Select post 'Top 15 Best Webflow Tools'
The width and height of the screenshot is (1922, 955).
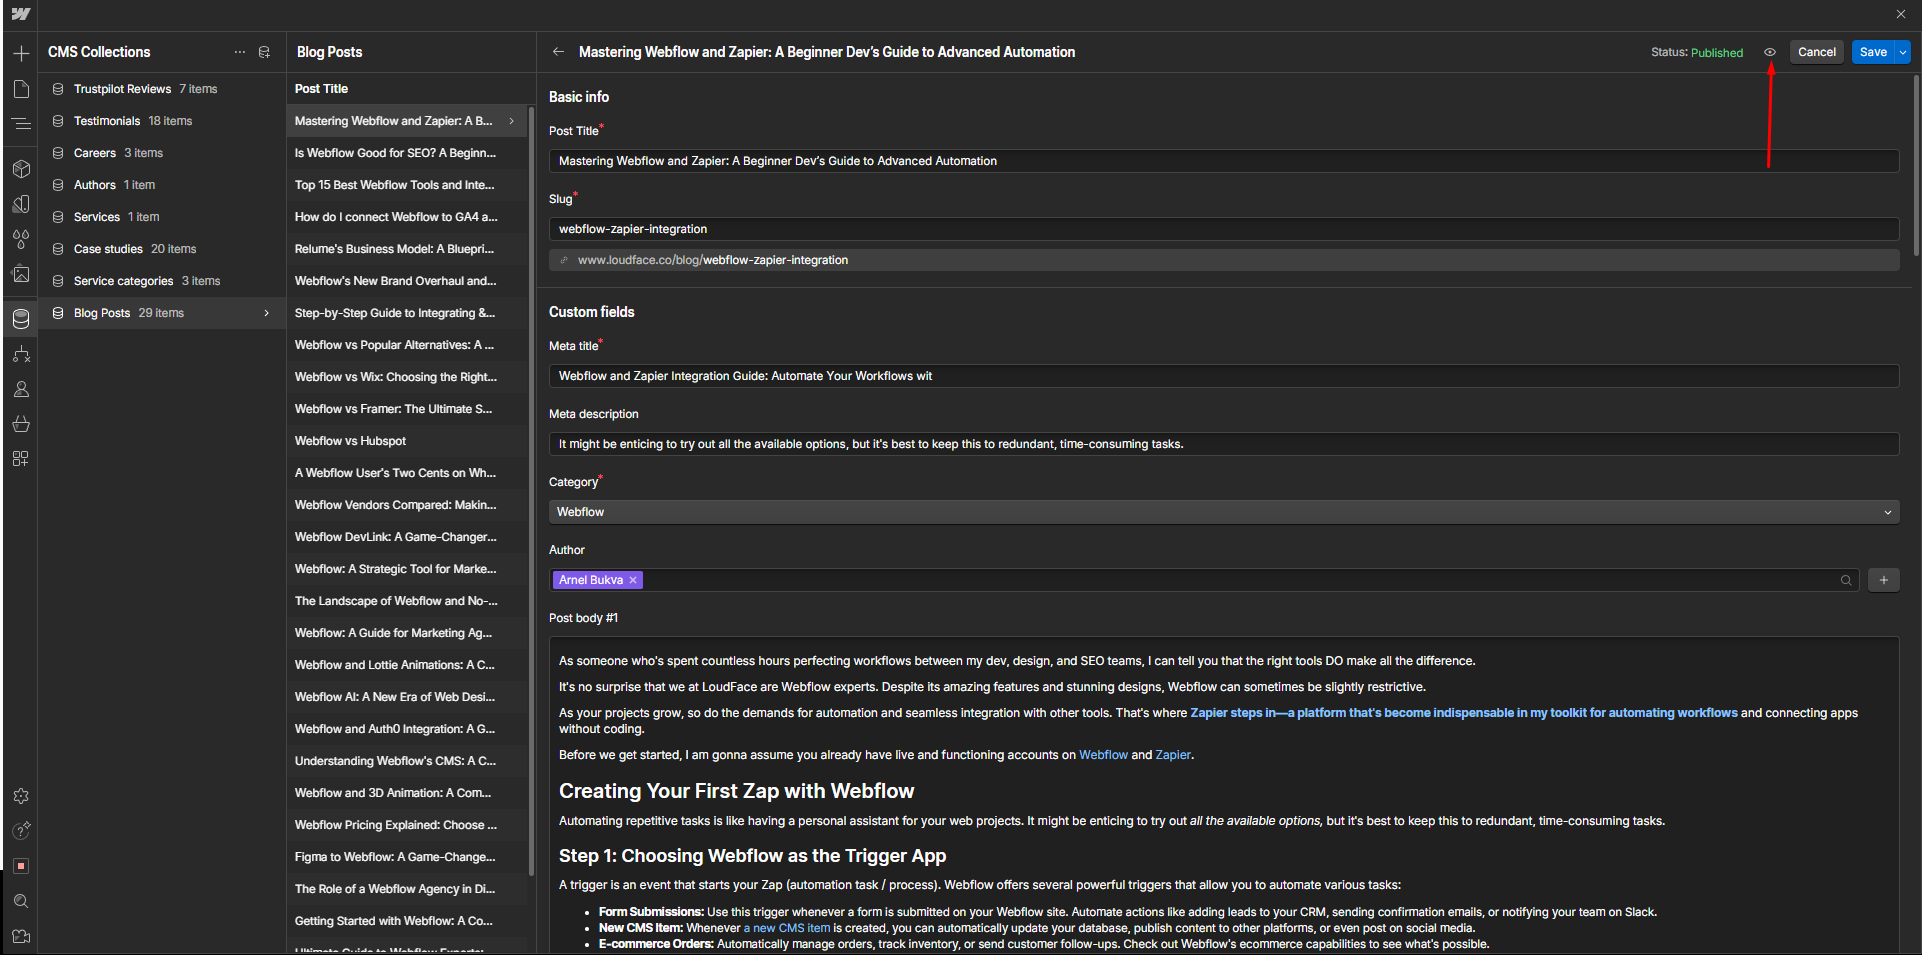(x=407, y=185)
